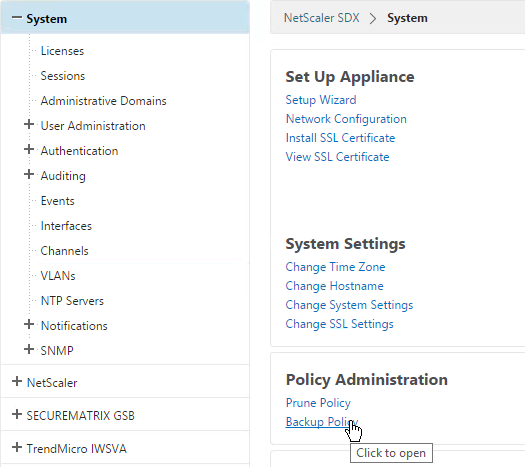Collapse the System tree node
Screen dimensions: 525x467
(17, 18)
